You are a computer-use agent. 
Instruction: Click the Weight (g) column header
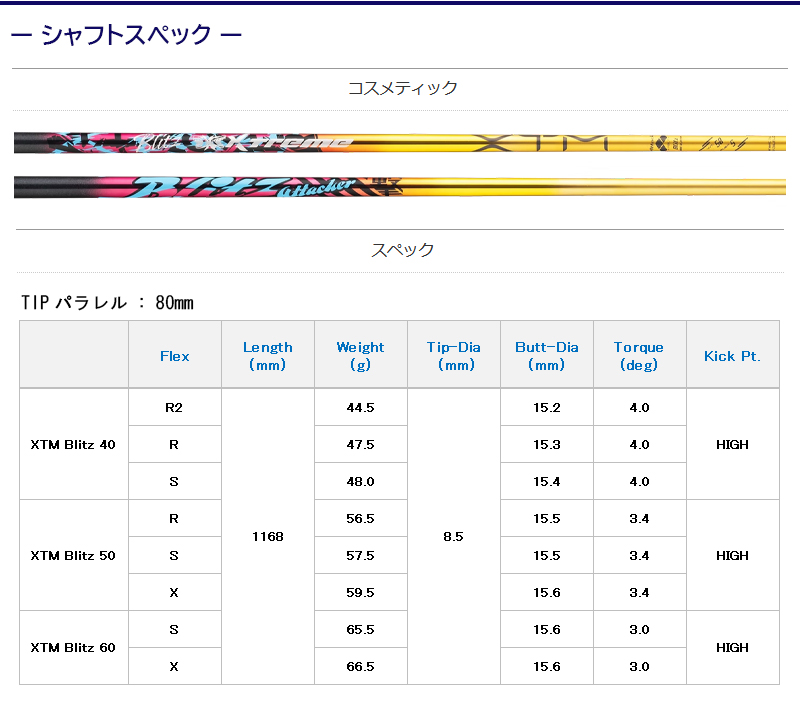[x=360, y=356]
